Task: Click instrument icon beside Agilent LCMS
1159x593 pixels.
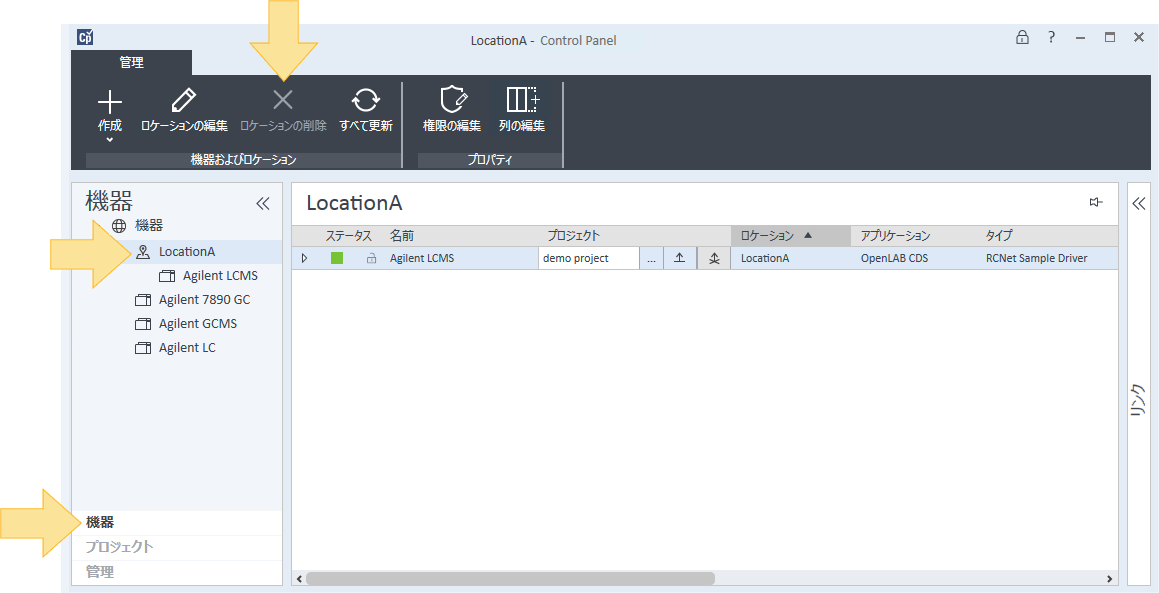Action: (167, 276)
